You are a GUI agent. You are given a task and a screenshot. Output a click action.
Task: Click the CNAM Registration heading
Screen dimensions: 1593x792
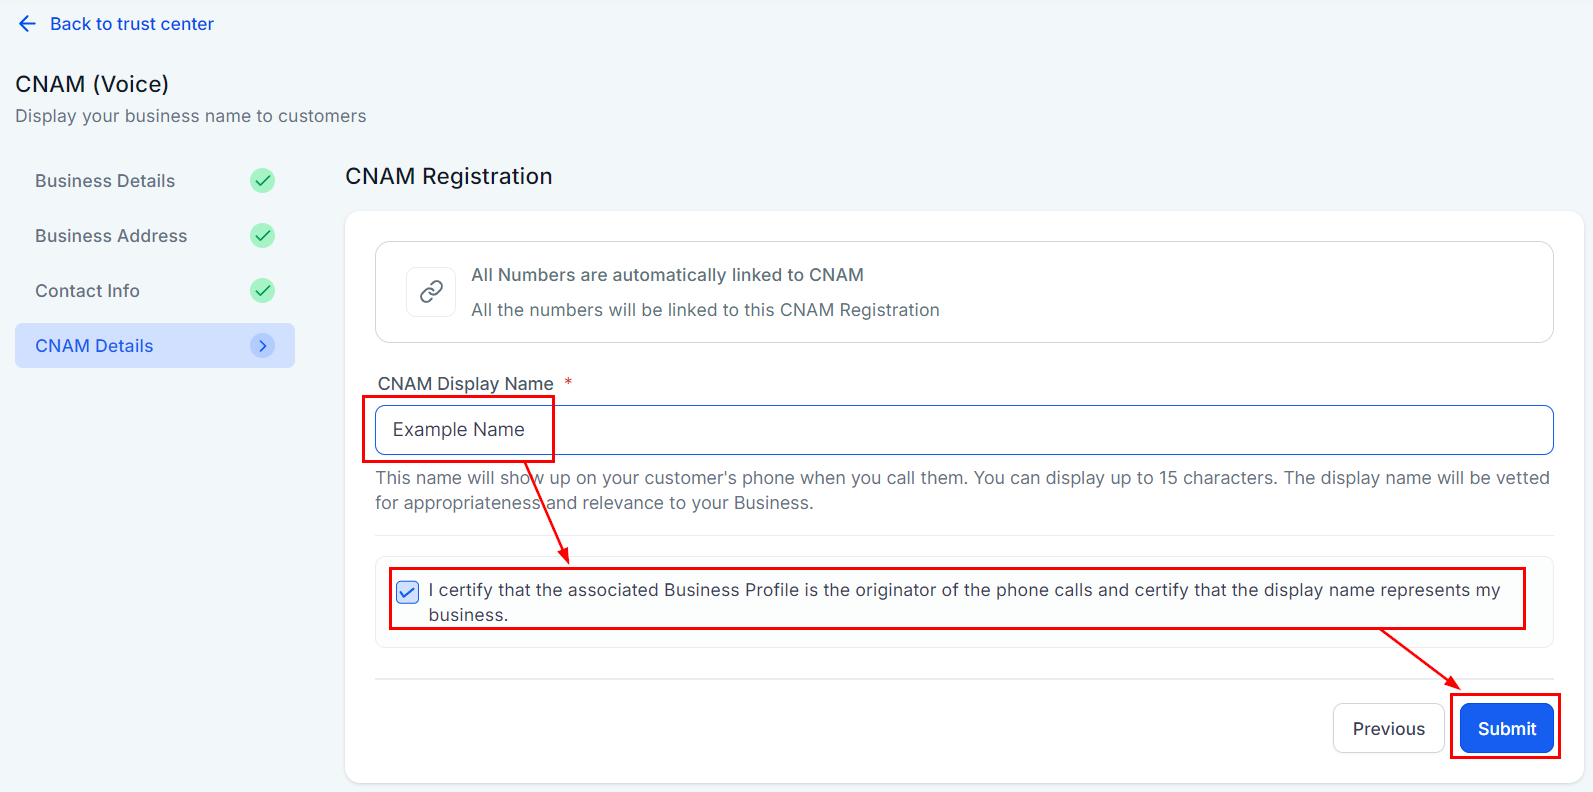coord(449,177)
